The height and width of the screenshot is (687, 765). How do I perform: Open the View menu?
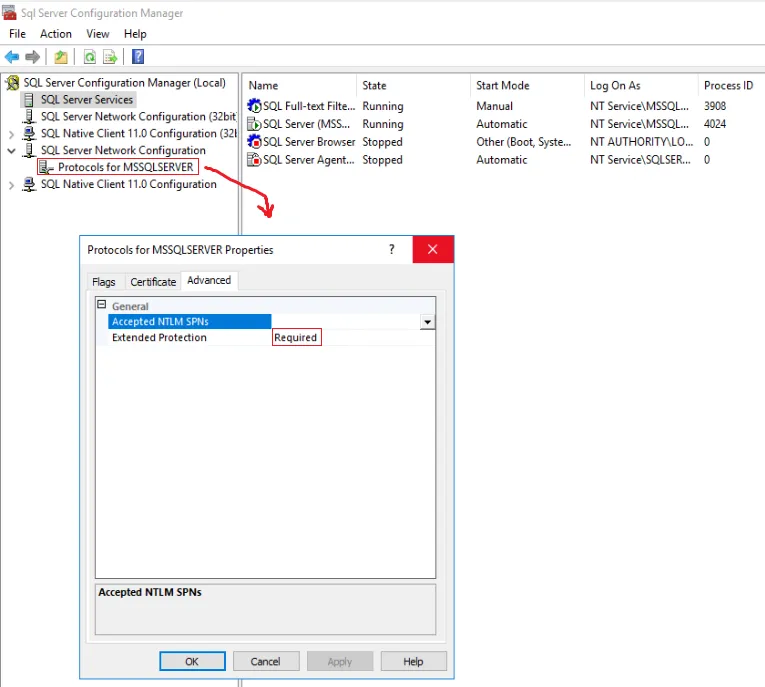click(x=98, y=34)
